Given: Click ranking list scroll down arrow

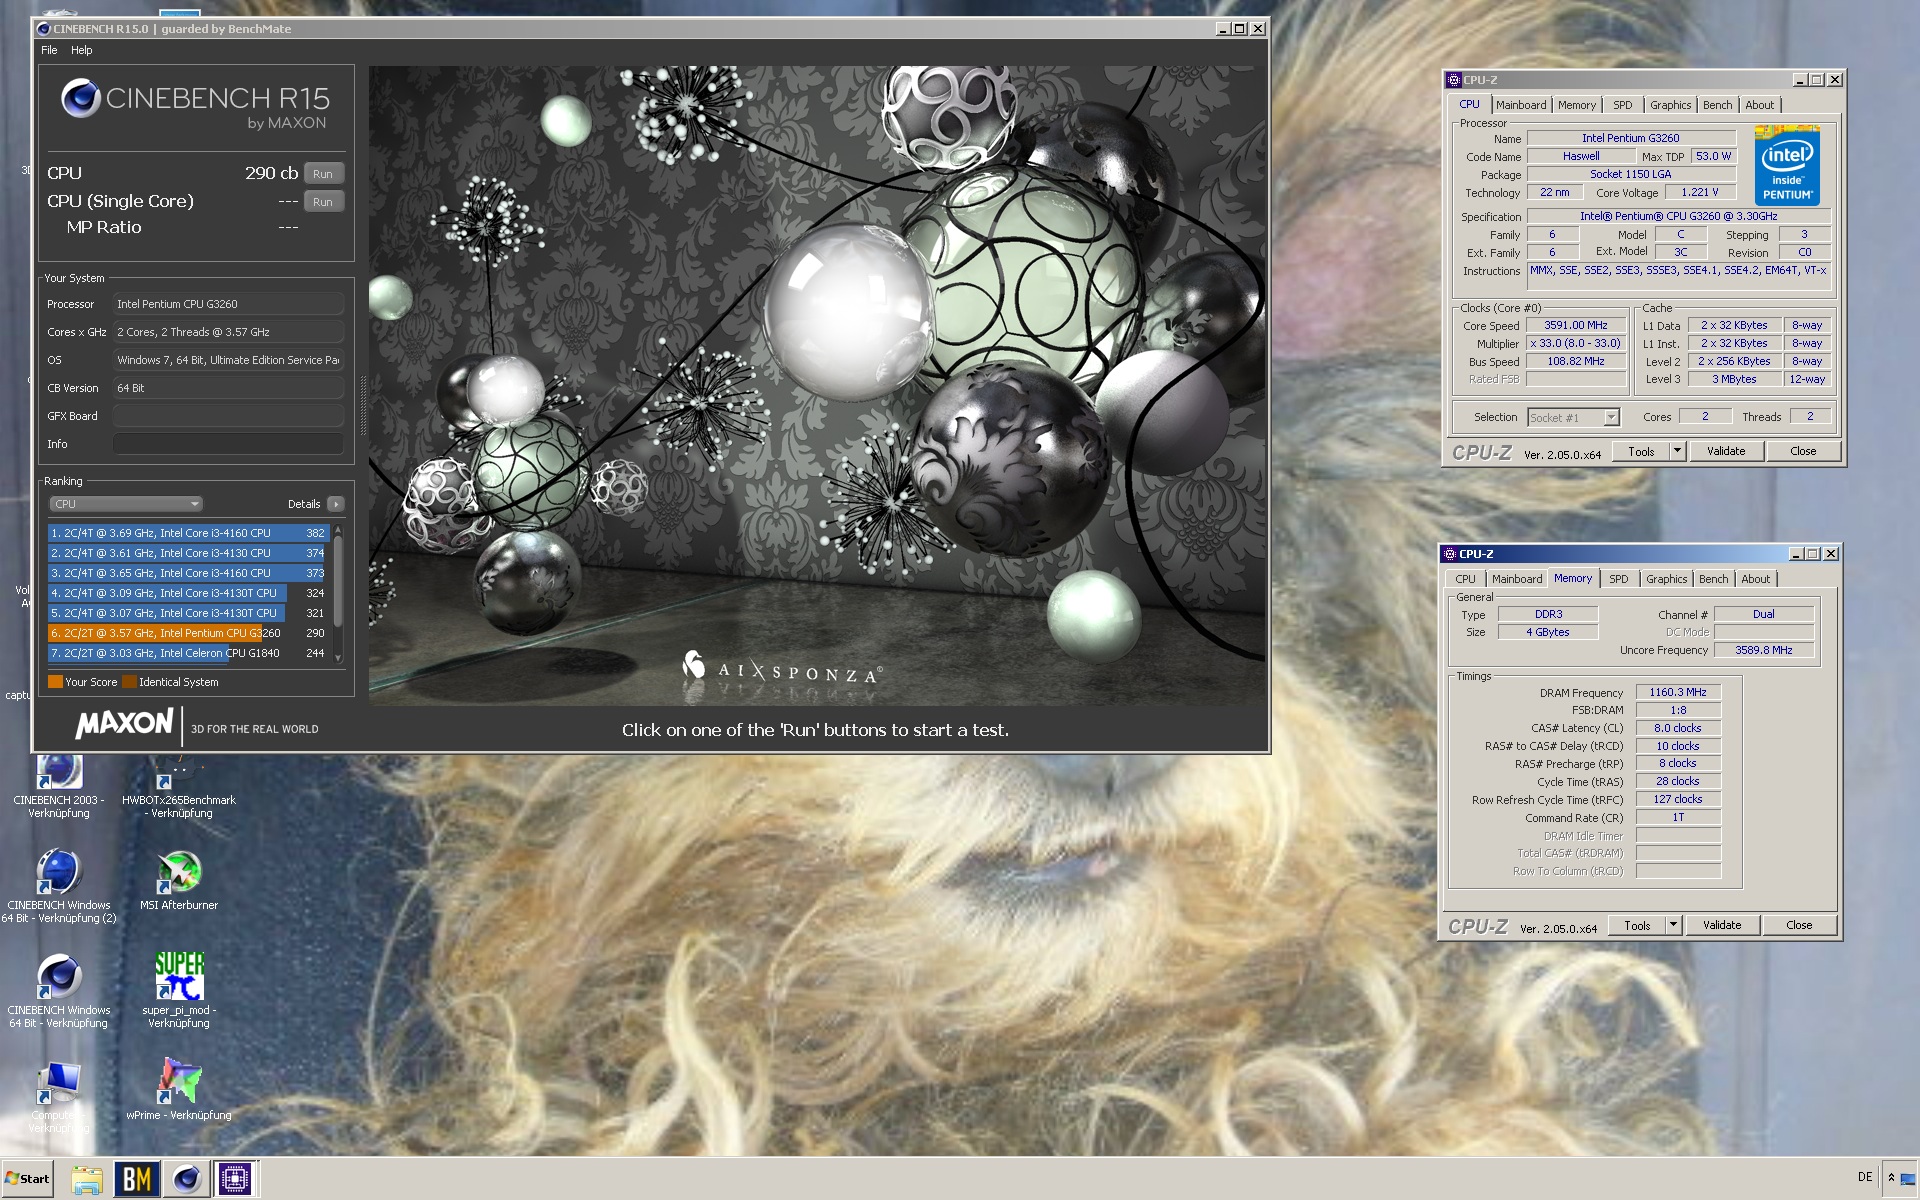Looking at the screenshot, I should pyautogui.click(x=338, y=657).
